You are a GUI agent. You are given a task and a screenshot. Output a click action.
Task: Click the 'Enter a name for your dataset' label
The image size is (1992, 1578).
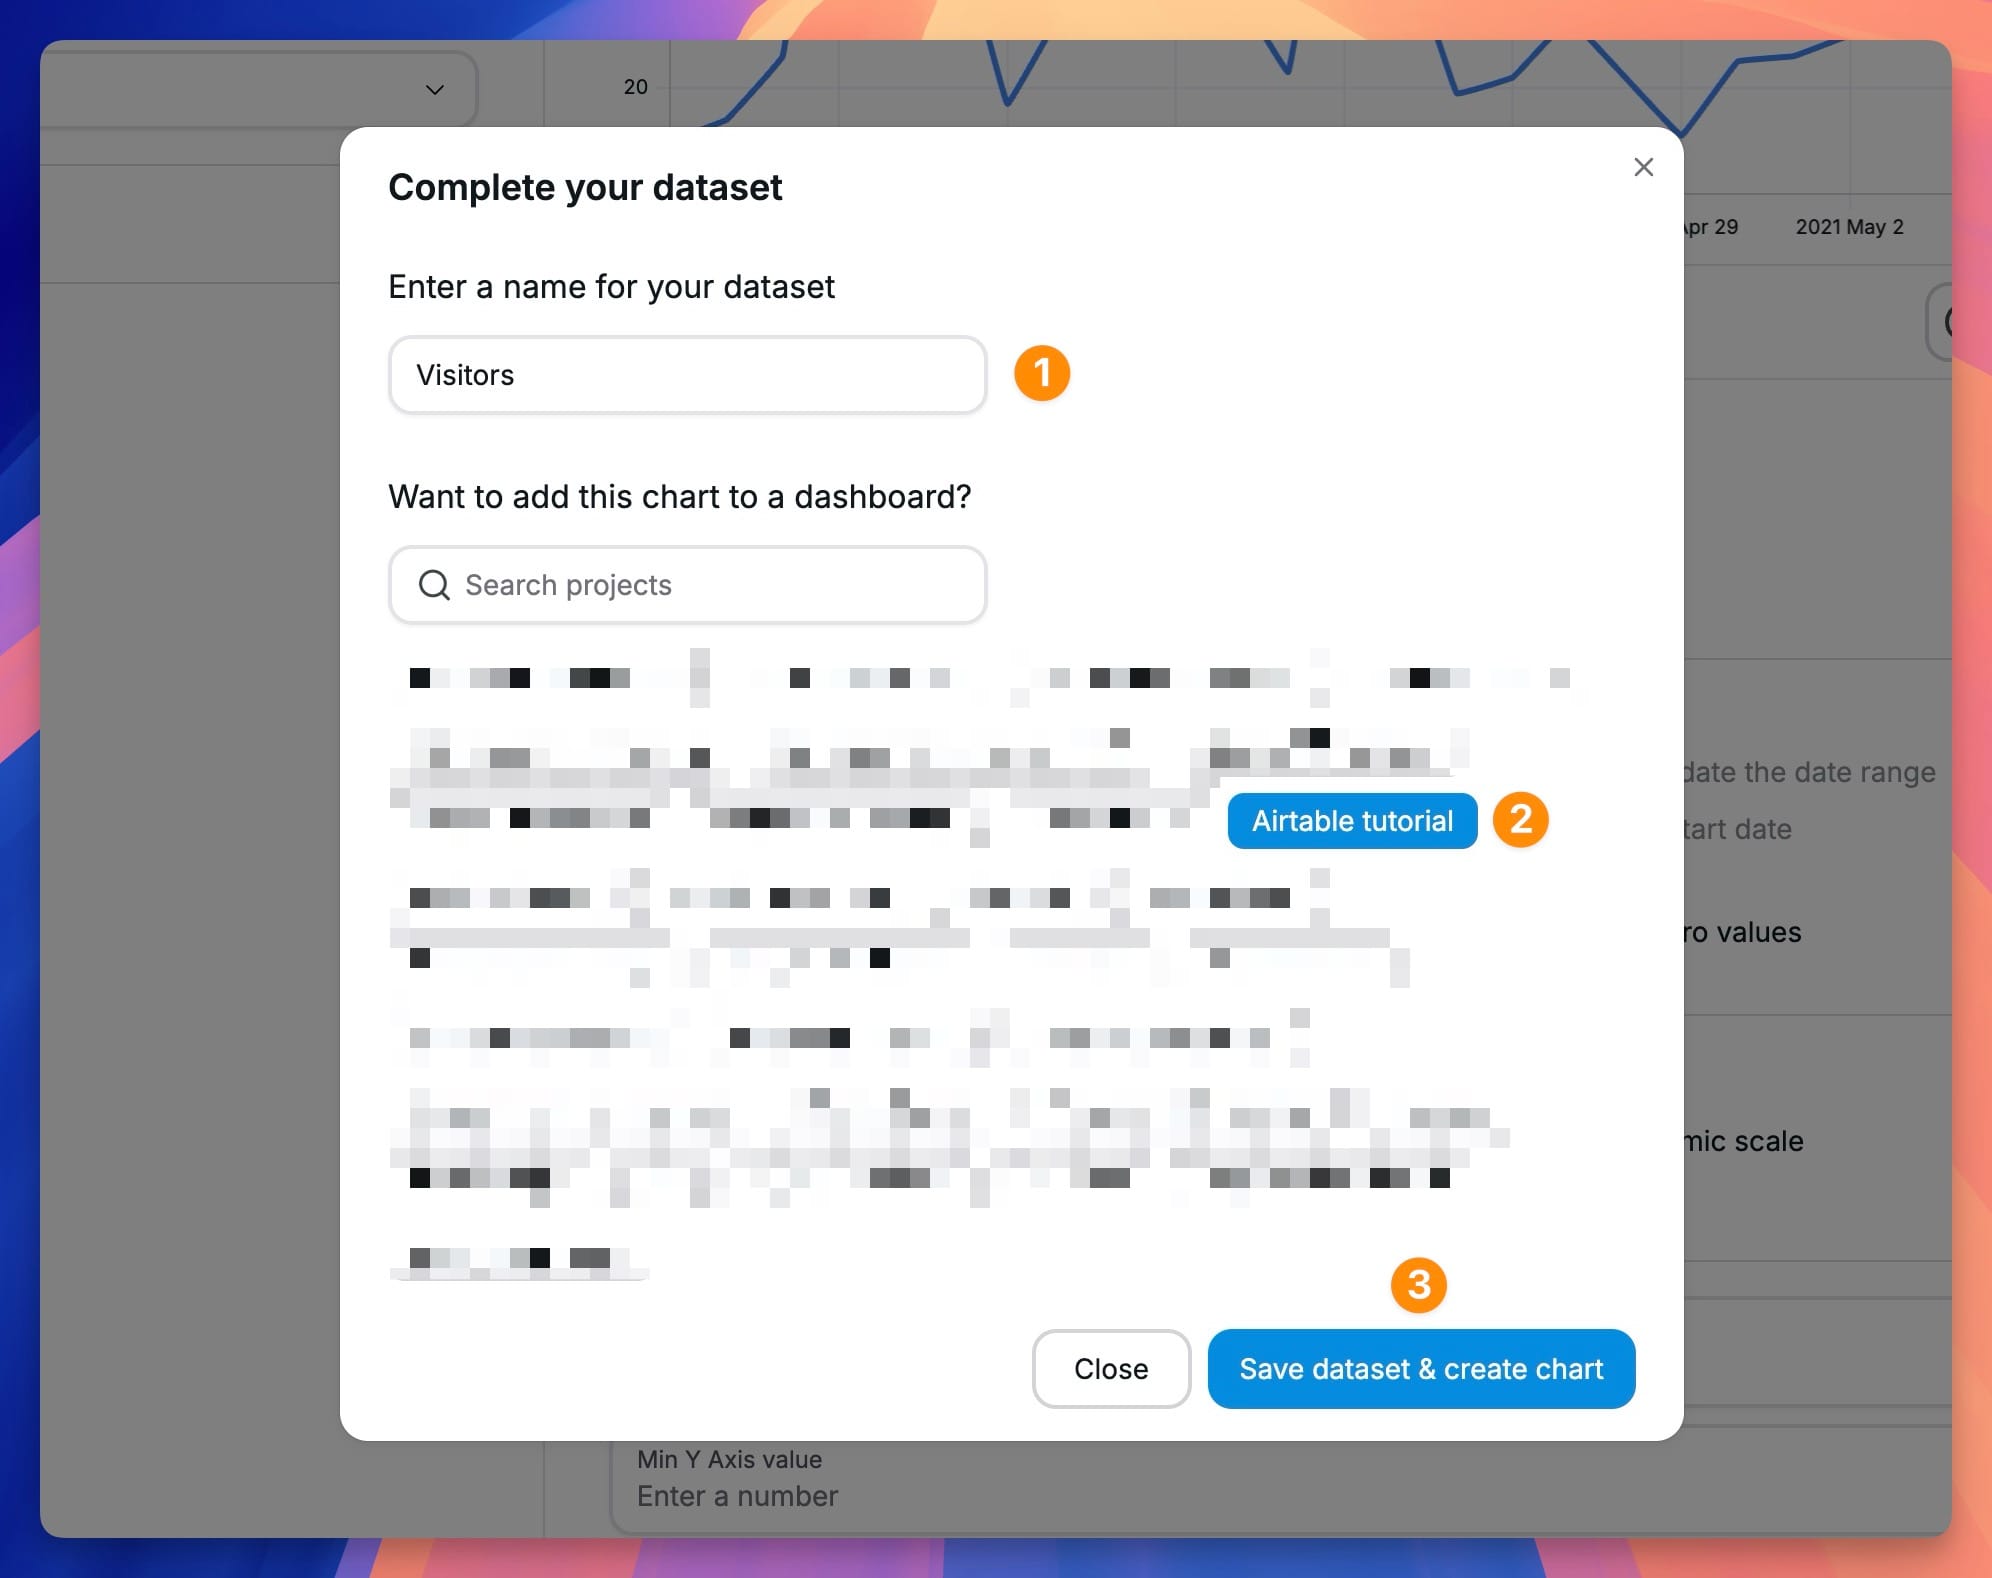(x=611, y=287)
